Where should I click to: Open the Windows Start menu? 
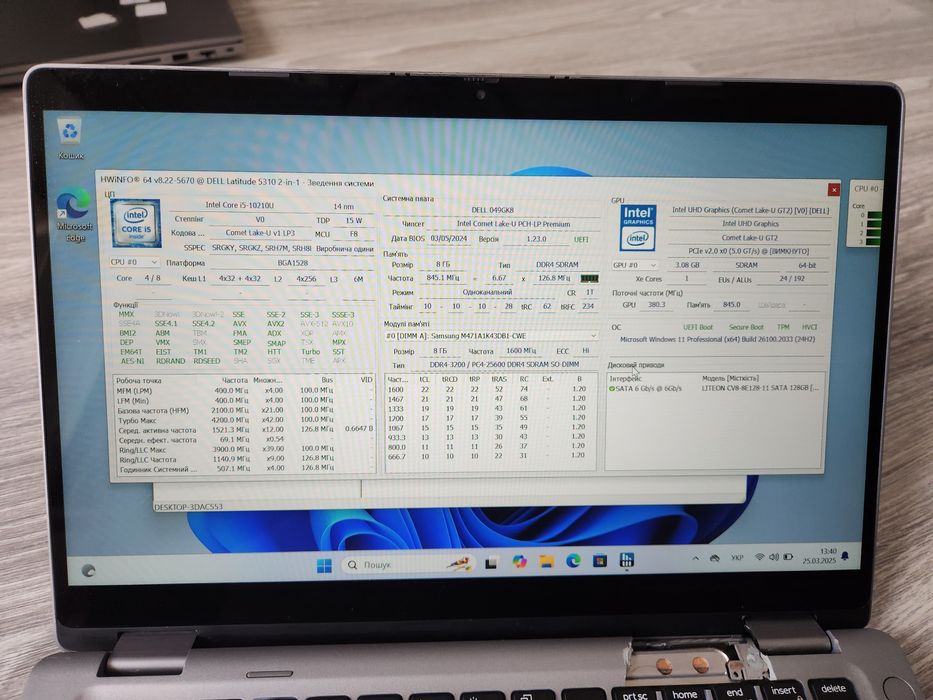(324, 565)
